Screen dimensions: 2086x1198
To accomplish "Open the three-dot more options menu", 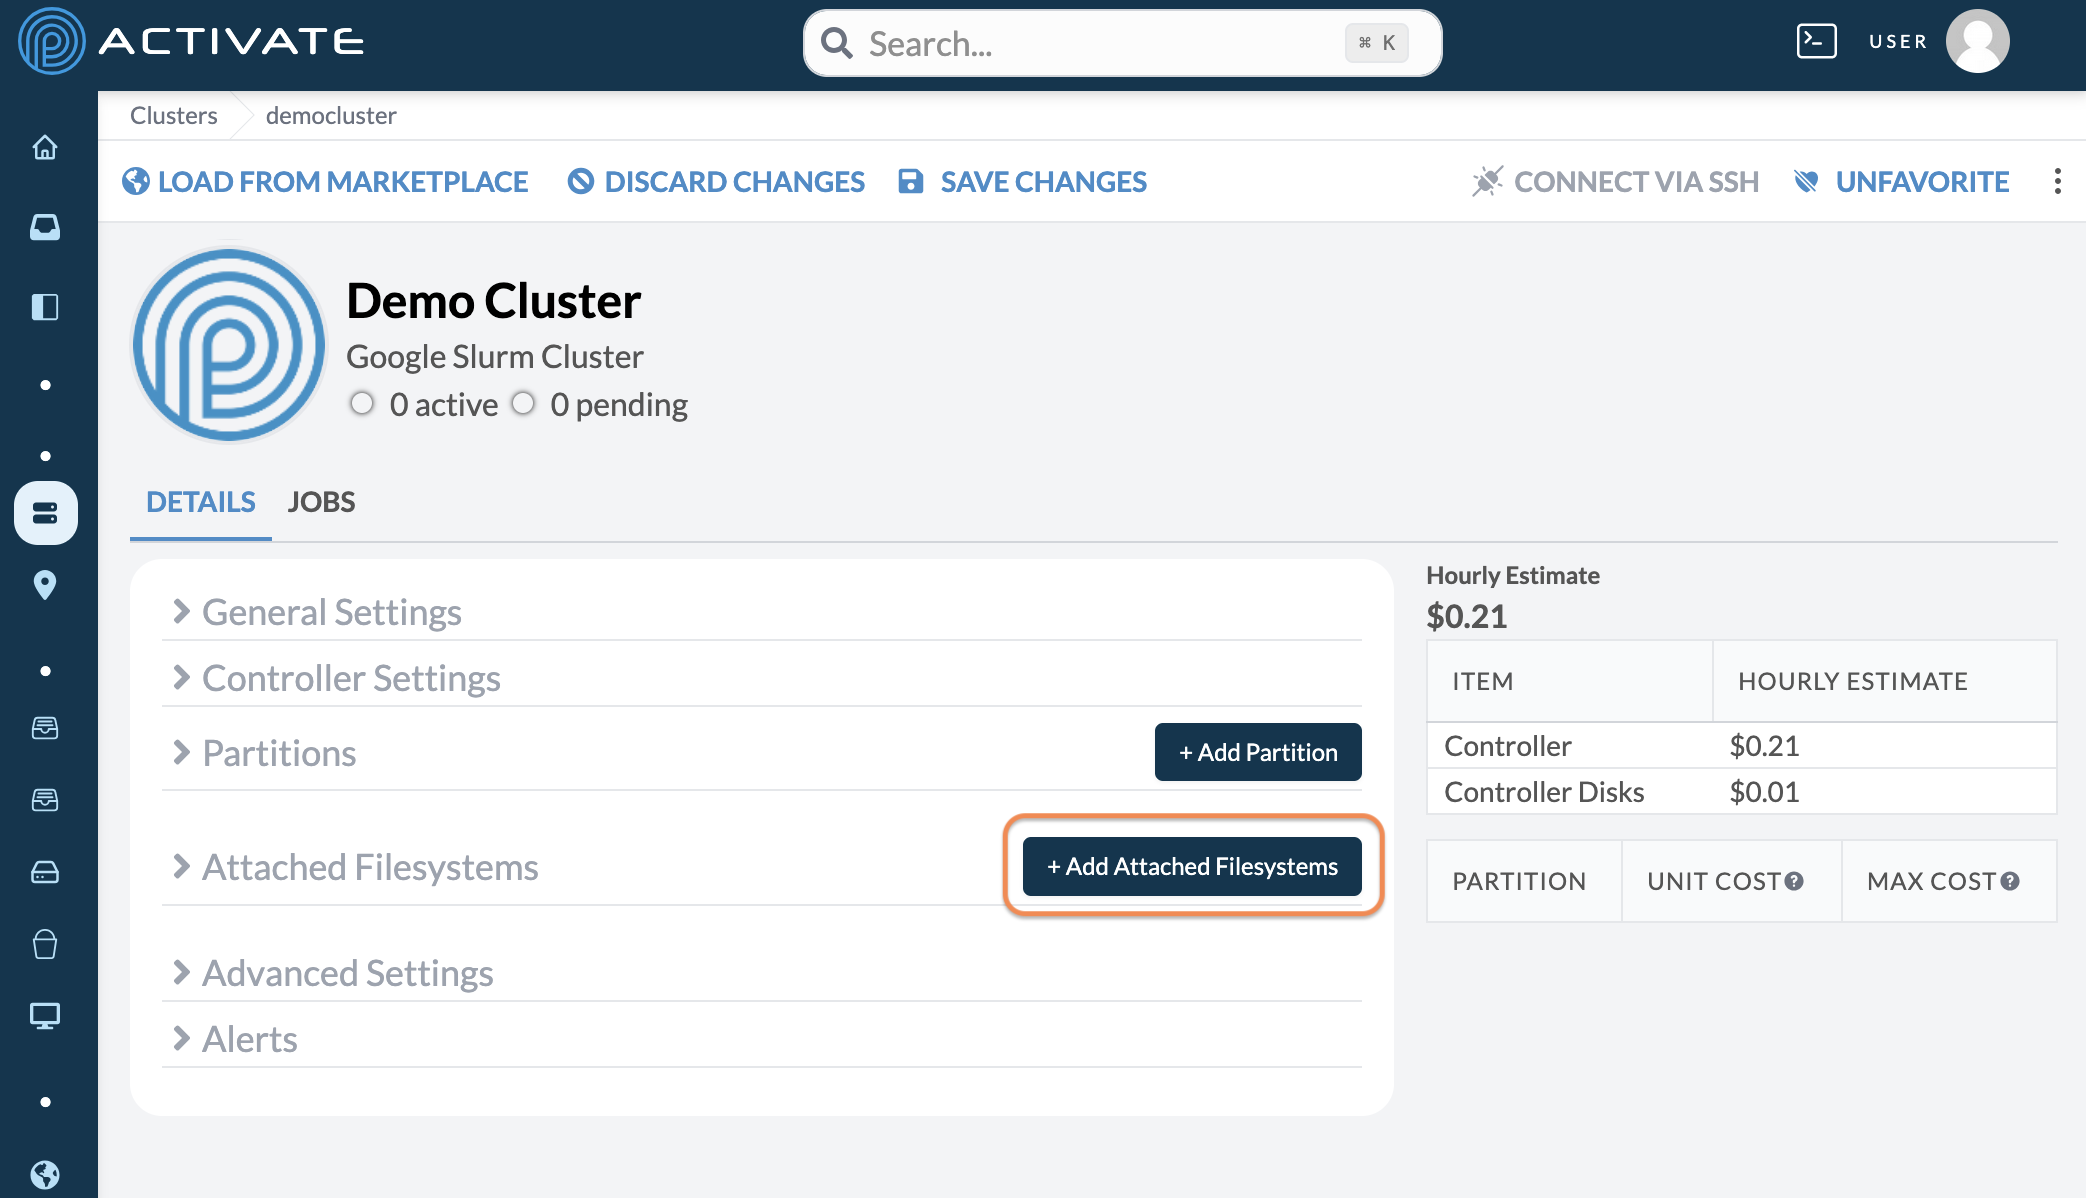I will (x=2057, y=181).
